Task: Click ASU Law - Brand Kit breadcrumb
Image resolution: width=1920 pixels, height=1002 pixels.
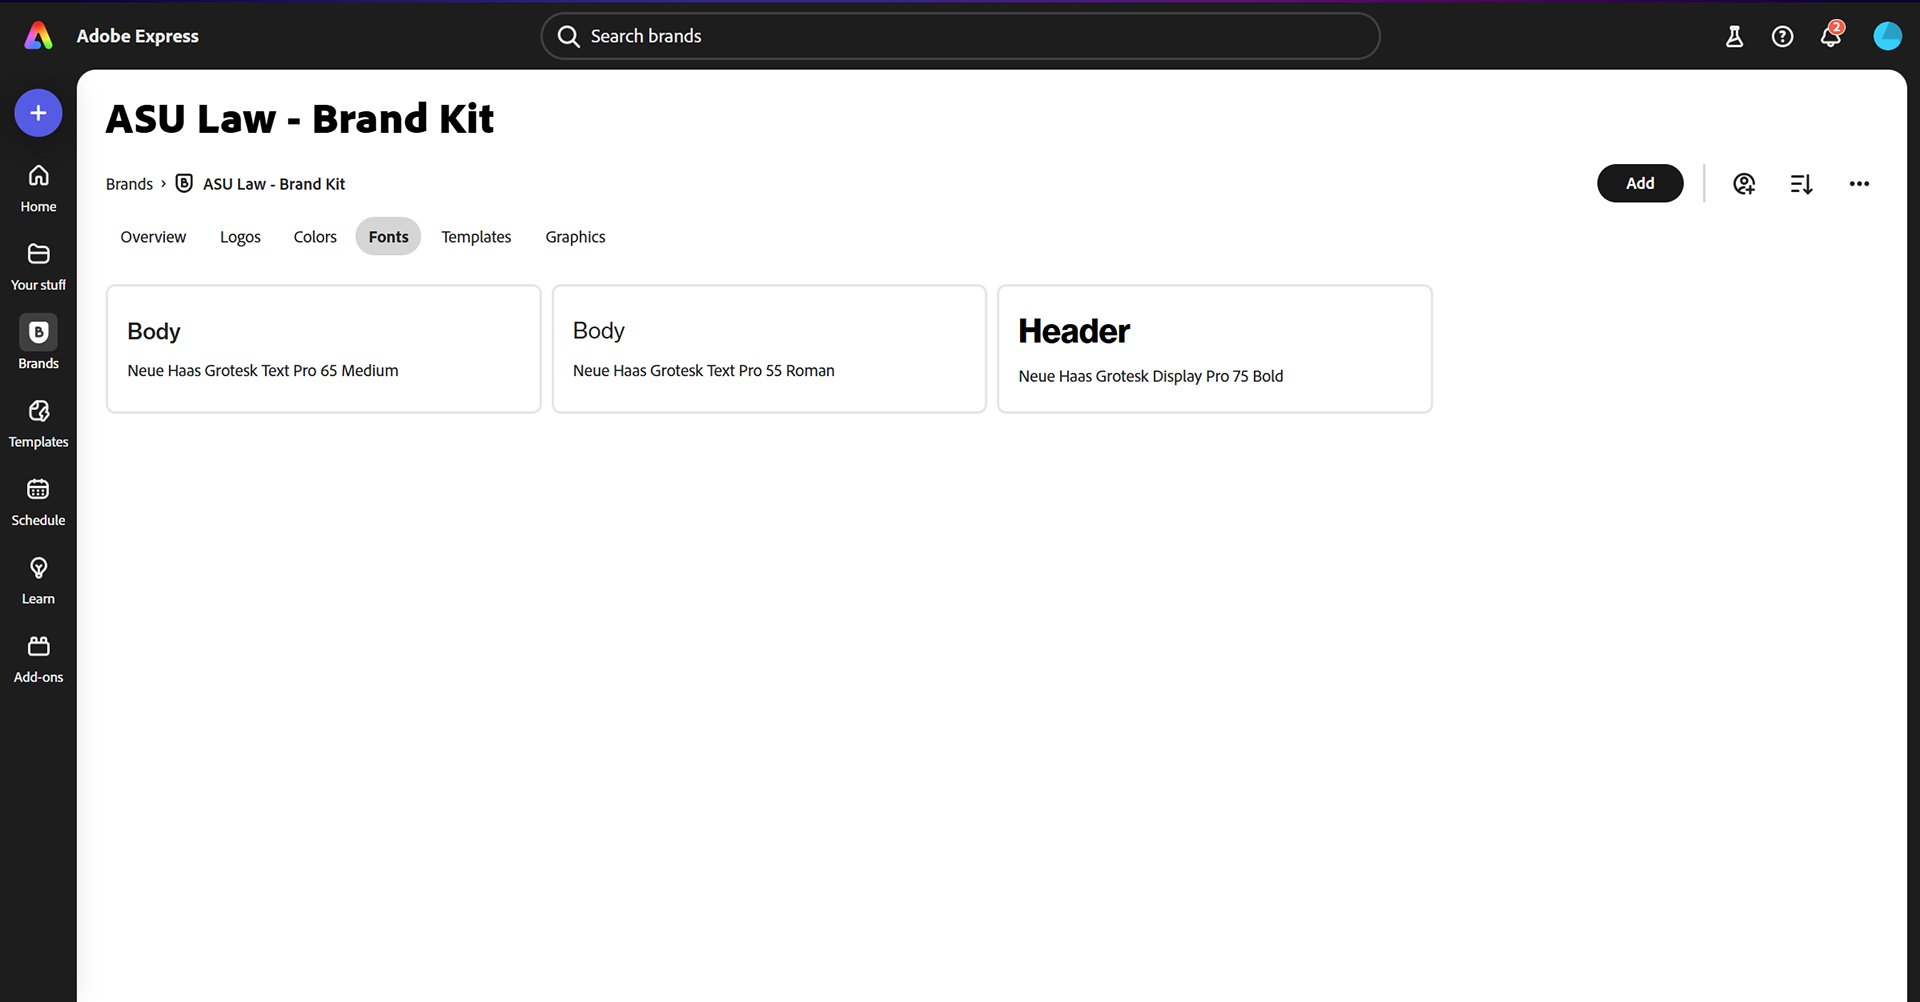Action: 274,184
